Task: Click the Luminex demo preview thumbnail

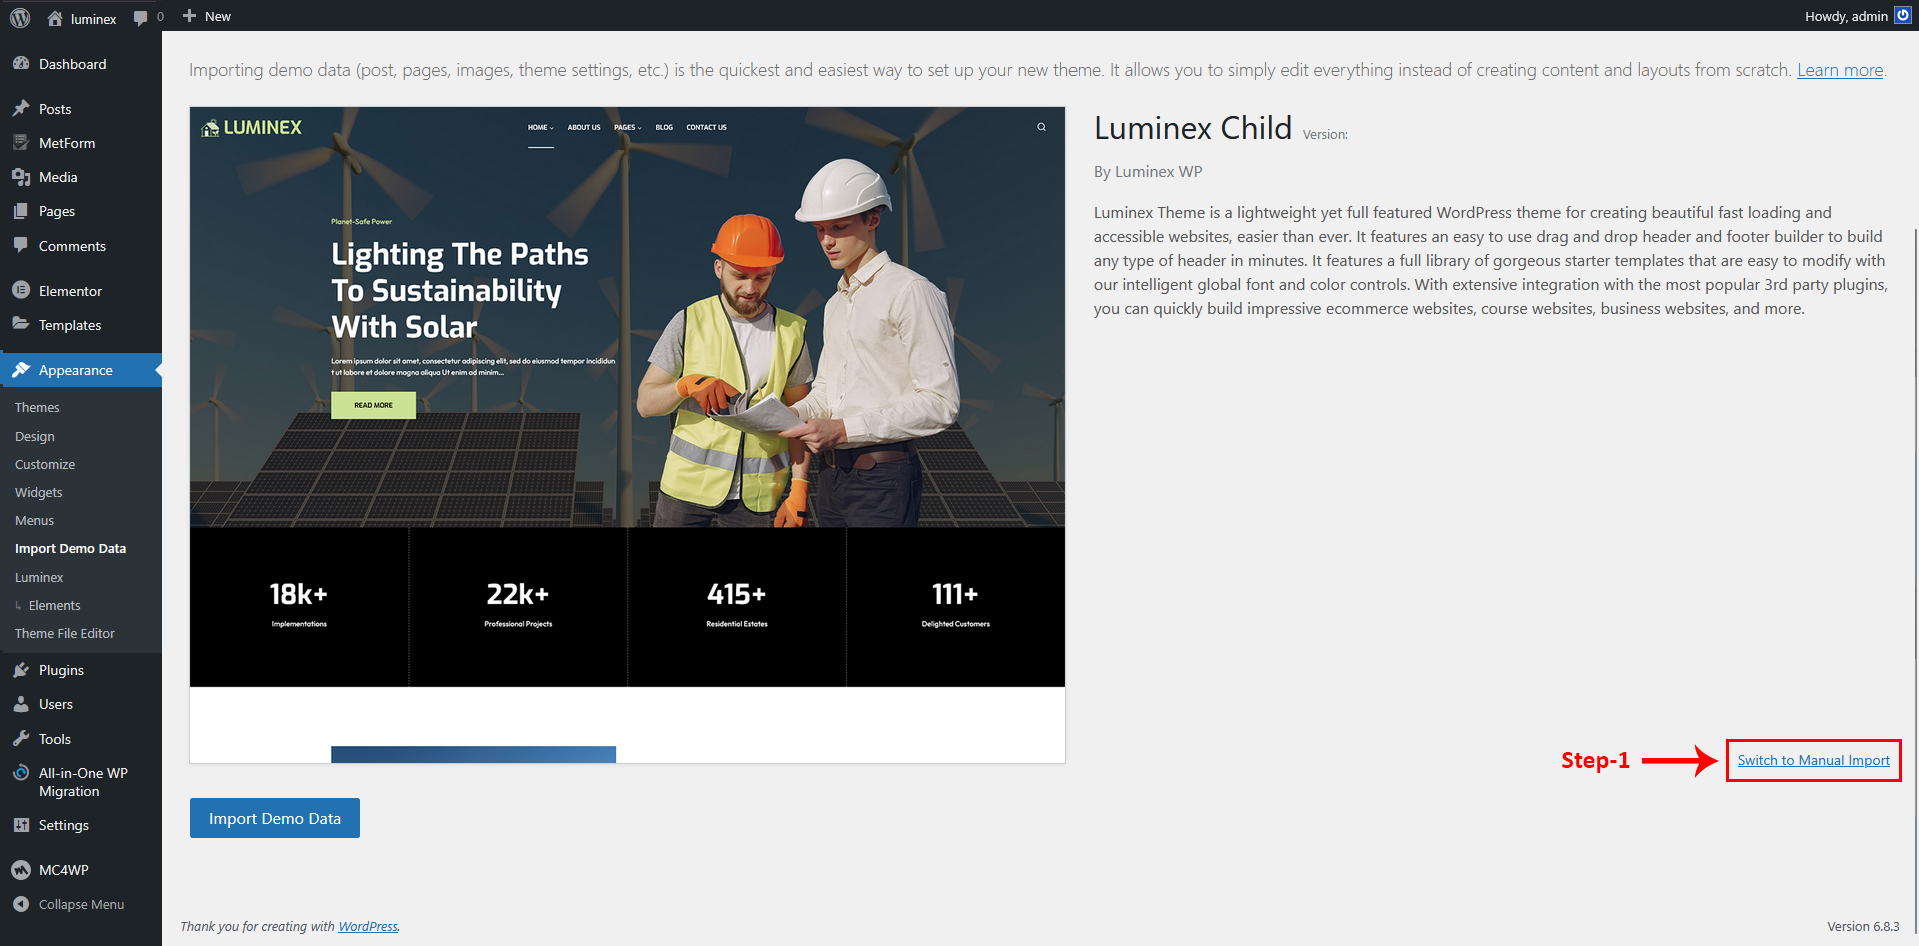Action: click(x=627, y=435)
